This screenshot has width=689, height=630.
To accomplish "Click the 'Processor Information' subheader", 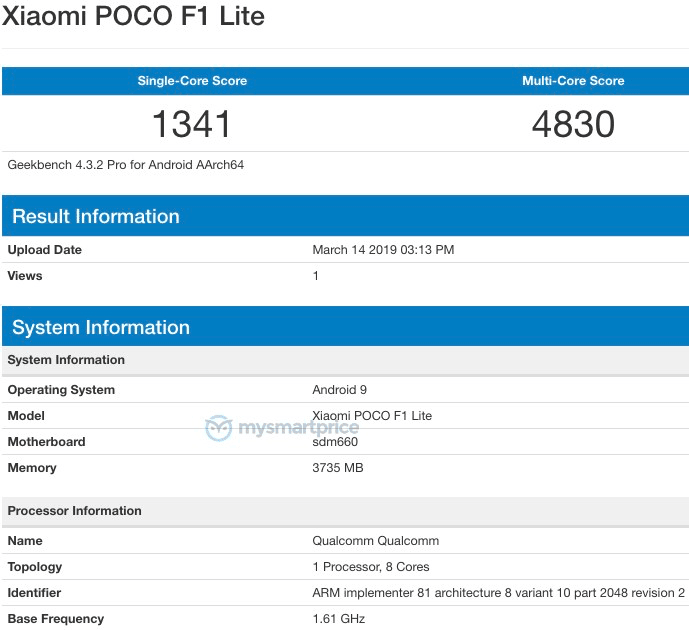I will (x=345, y=511).
